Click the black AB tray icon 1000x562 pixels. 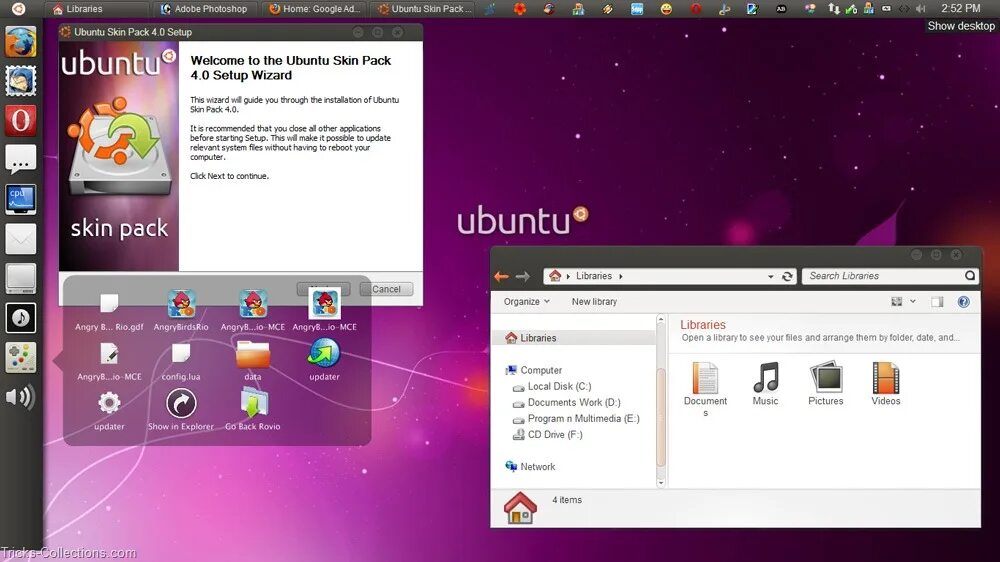[781, 9]
